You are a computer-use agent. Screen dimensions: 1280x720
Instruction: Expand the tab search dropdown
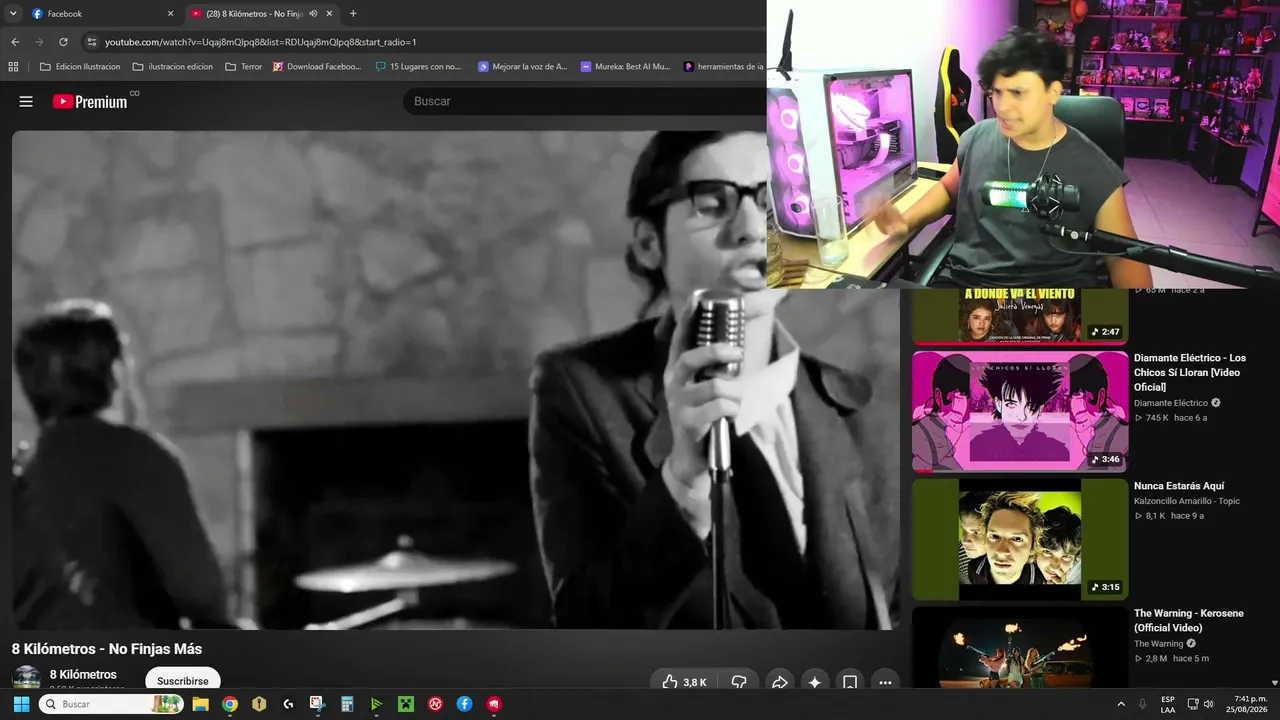pos(13,14)
